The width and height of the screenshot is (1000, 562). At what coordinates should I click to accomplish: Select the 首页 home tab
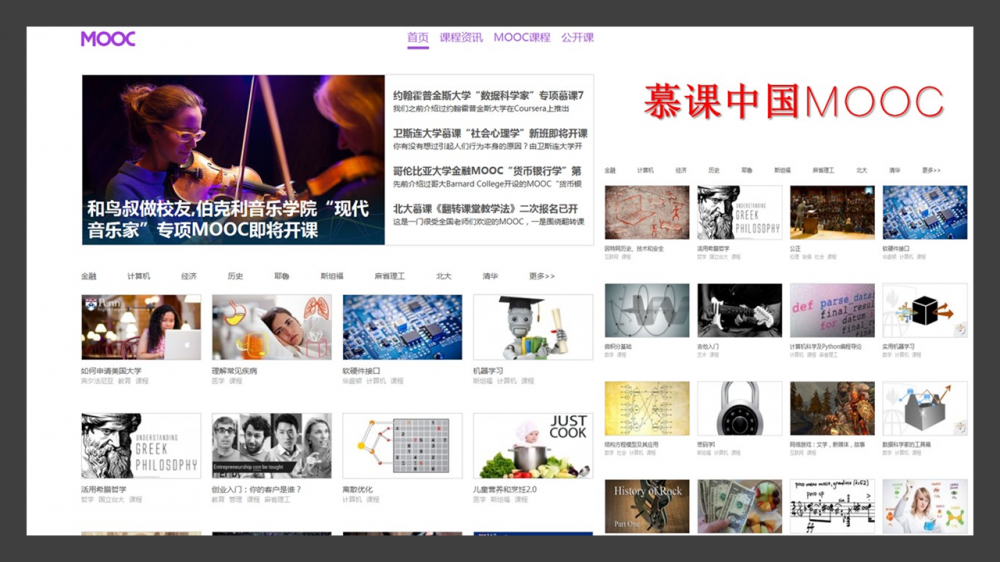(x=417, y=38)
